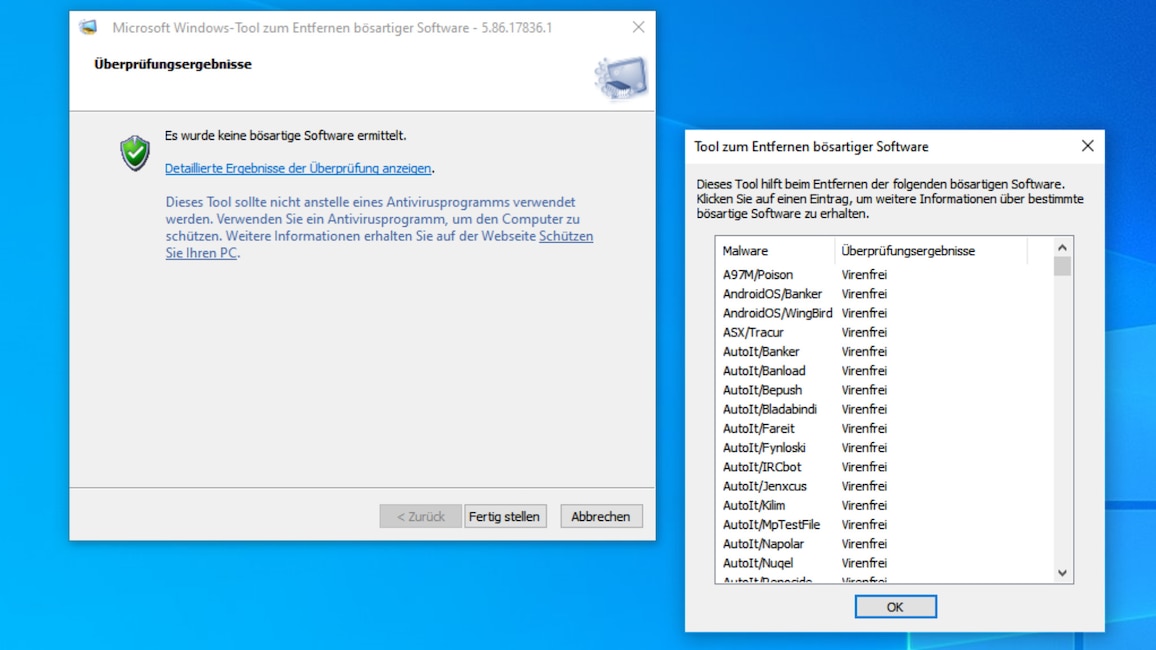The image size is (1156, 650).
Task: Select the AutoIt/Nuqel entry
Action: pyautogui.click(x=758, y=562)
